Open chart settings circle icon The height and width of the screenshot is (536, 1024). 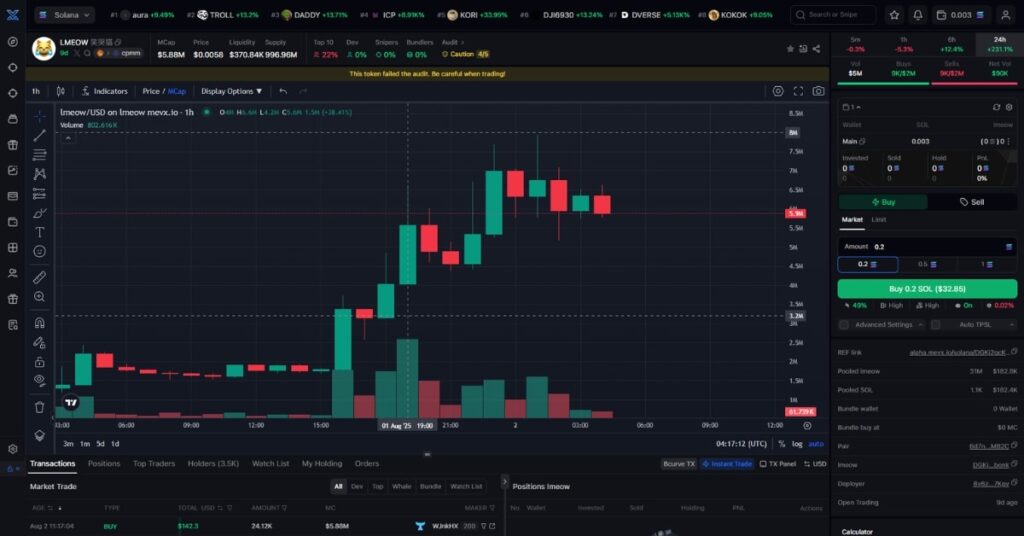pos(778,91)
